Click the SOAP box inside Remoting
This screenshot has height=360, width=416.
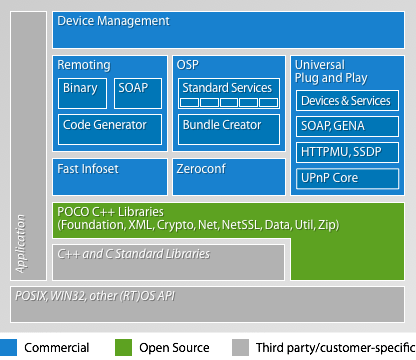tap(138, 93)
